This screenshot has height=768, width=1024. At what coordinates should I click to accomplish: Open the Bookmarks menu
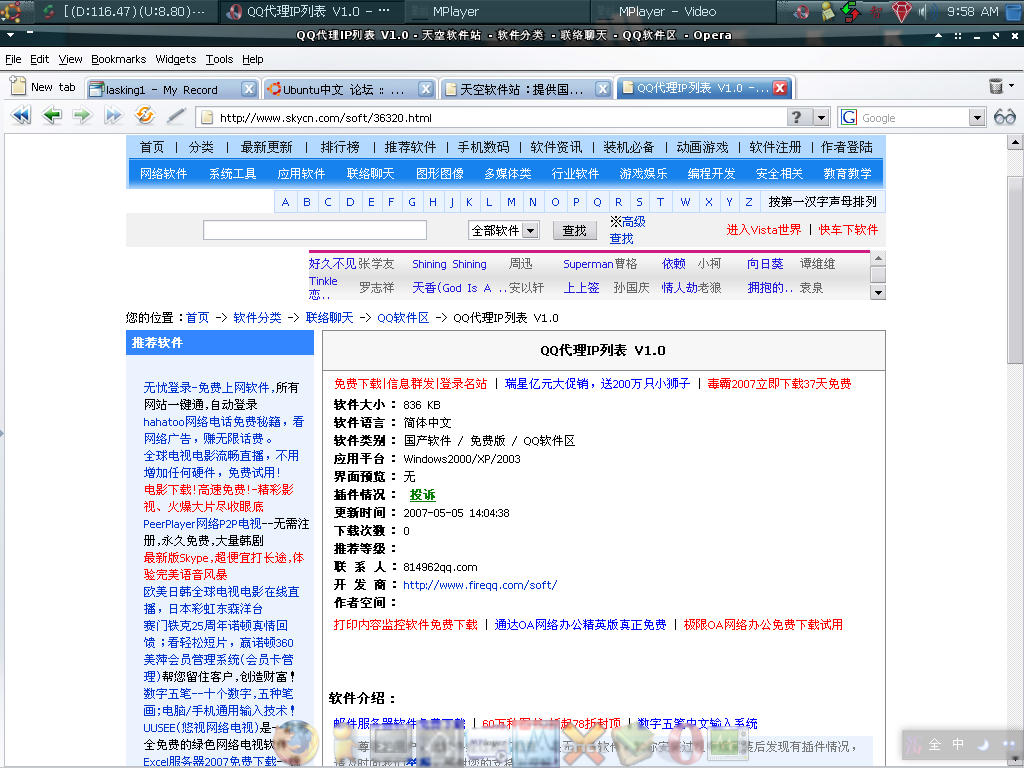click(x=119, y=59)
